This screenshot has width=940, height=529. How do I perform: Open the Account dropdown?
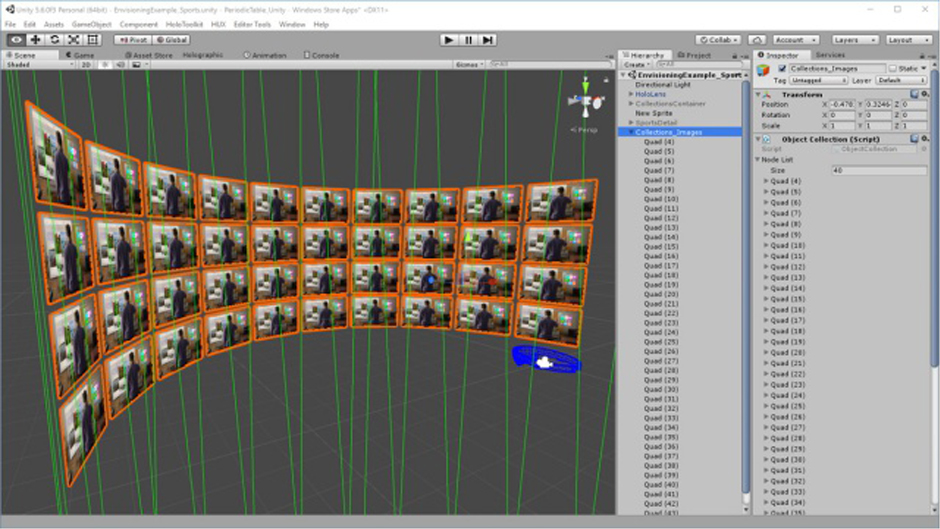point(796,40)
